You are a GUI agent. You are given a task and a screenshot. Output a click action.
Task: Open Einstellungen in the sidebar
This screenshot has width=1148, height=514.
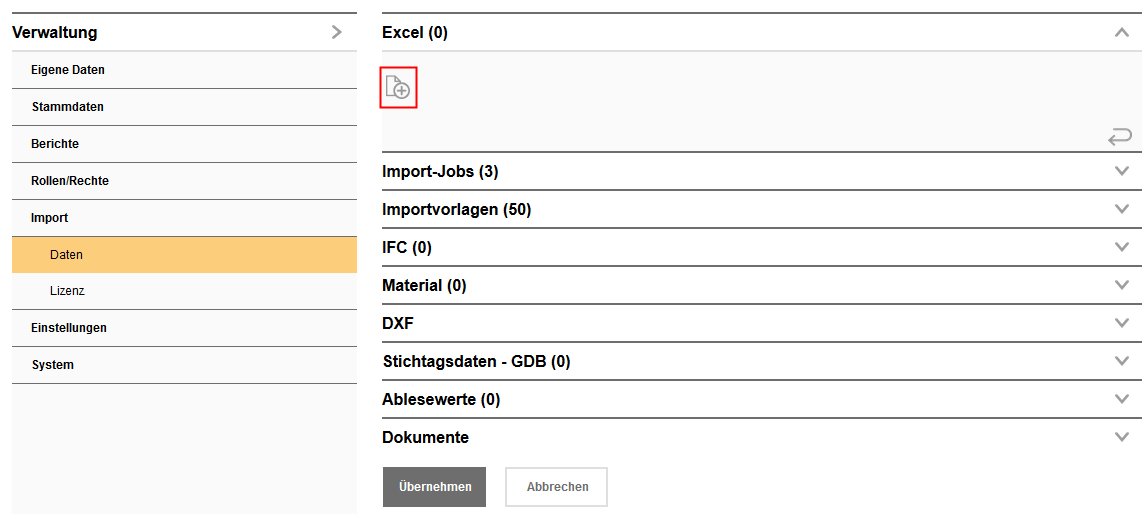coord(69,328)
